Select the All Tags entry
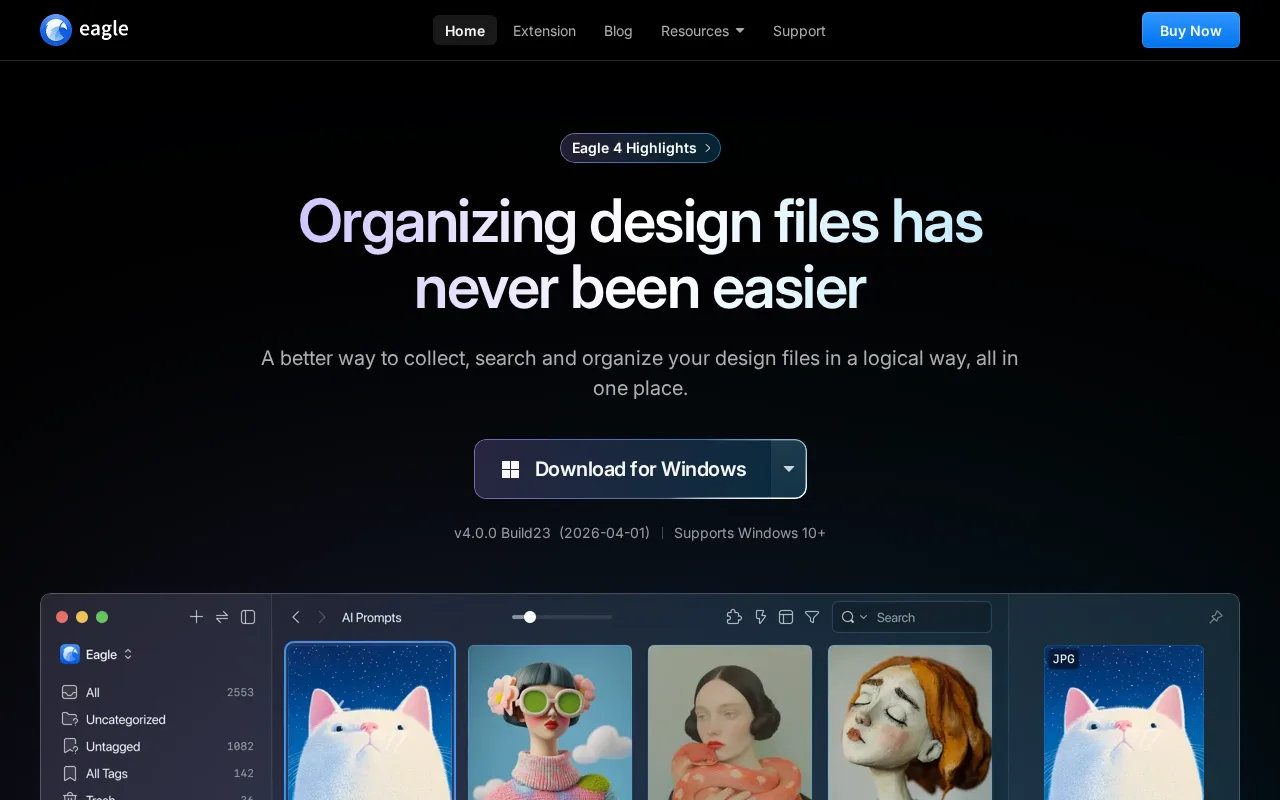This screenshot has height=800, width=1280. [x=157, y=773]
